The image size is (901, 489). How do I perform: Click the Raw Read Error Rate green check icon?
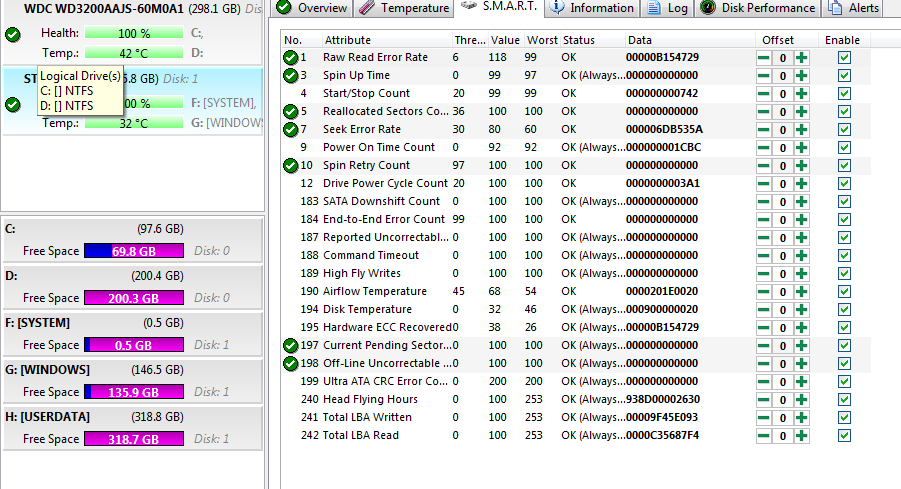pyautogui.click(x=290, y=57)
